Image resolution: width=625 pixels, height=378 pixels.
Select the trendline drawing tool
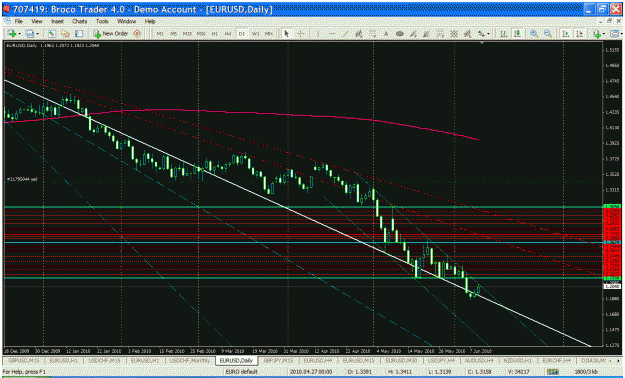346,34
